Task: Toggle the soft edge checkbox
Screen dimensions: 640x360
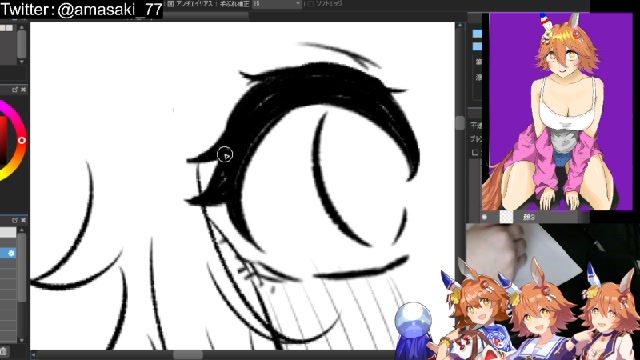Action: [x=311, y=4]
